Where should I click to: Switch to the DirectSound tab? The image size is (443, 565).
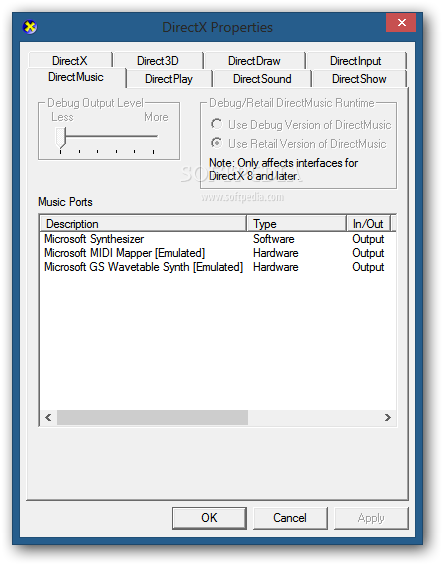click(x=262, y=79)
